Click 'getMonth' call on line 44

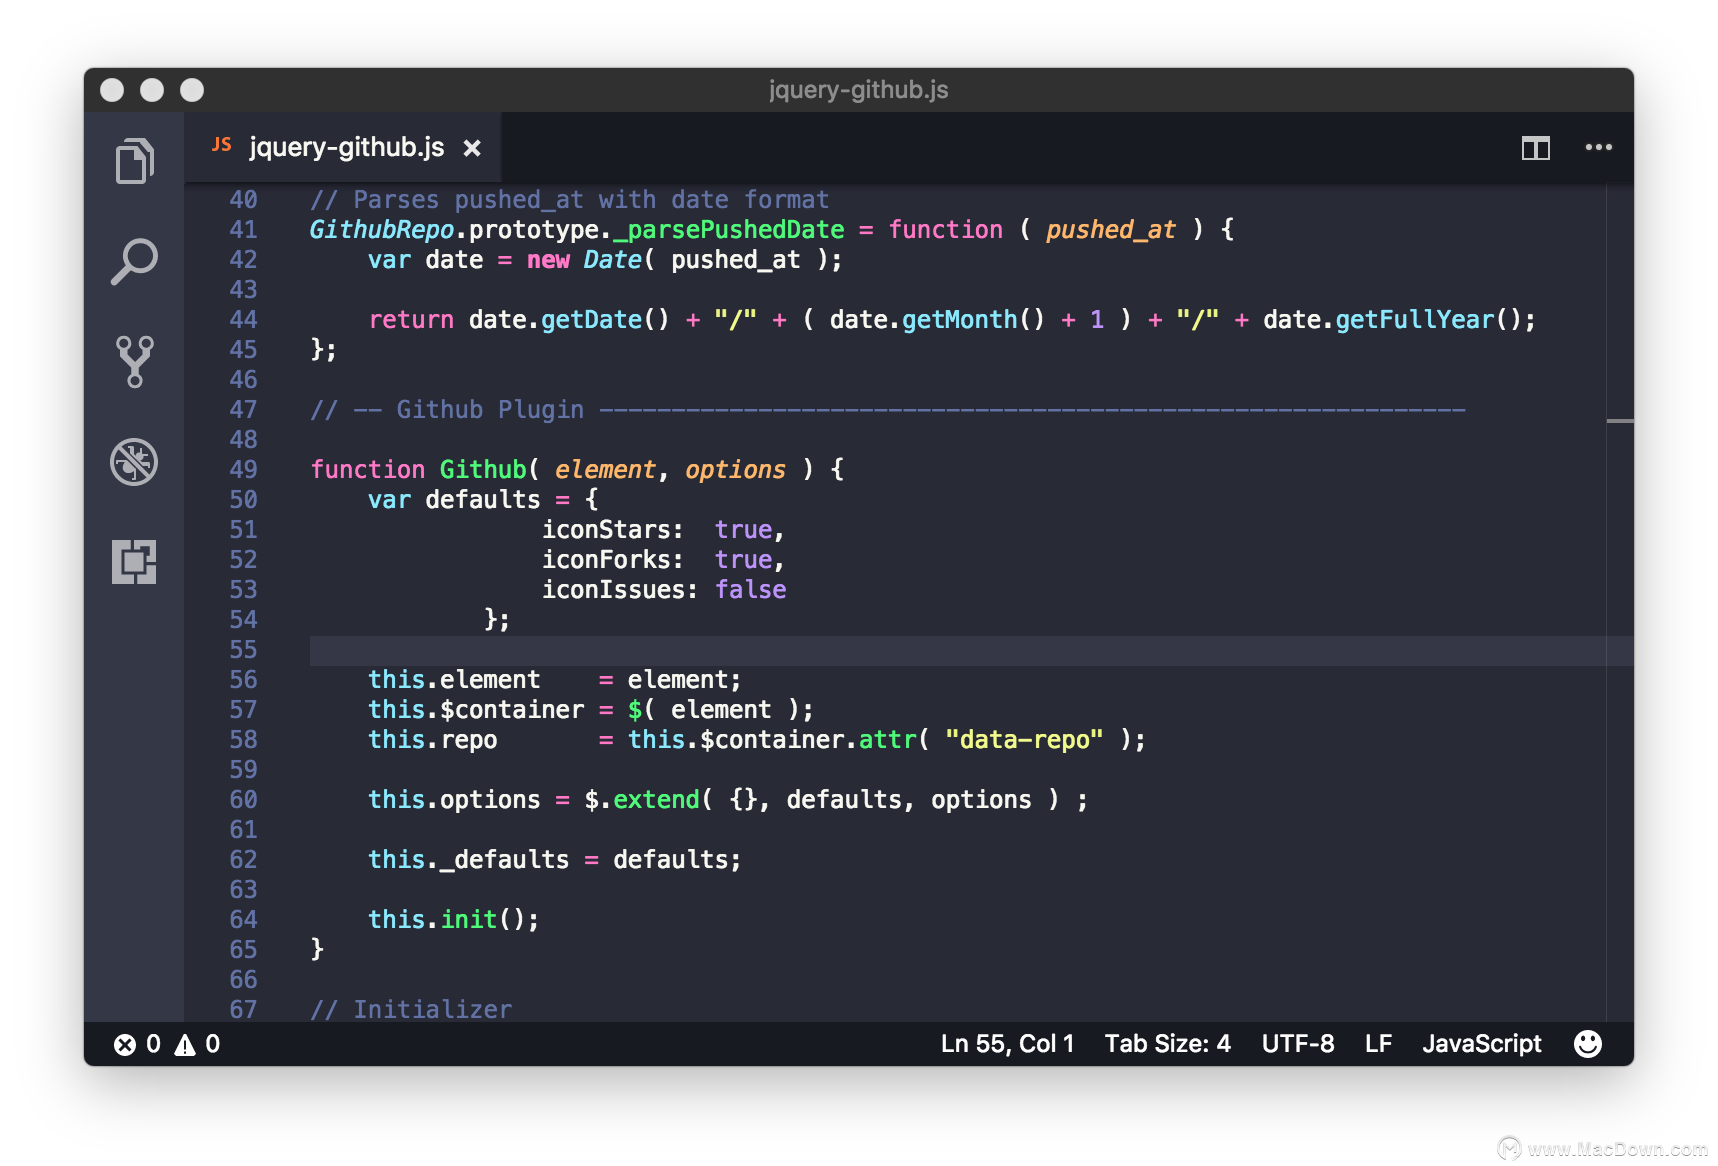pos(960,320)
